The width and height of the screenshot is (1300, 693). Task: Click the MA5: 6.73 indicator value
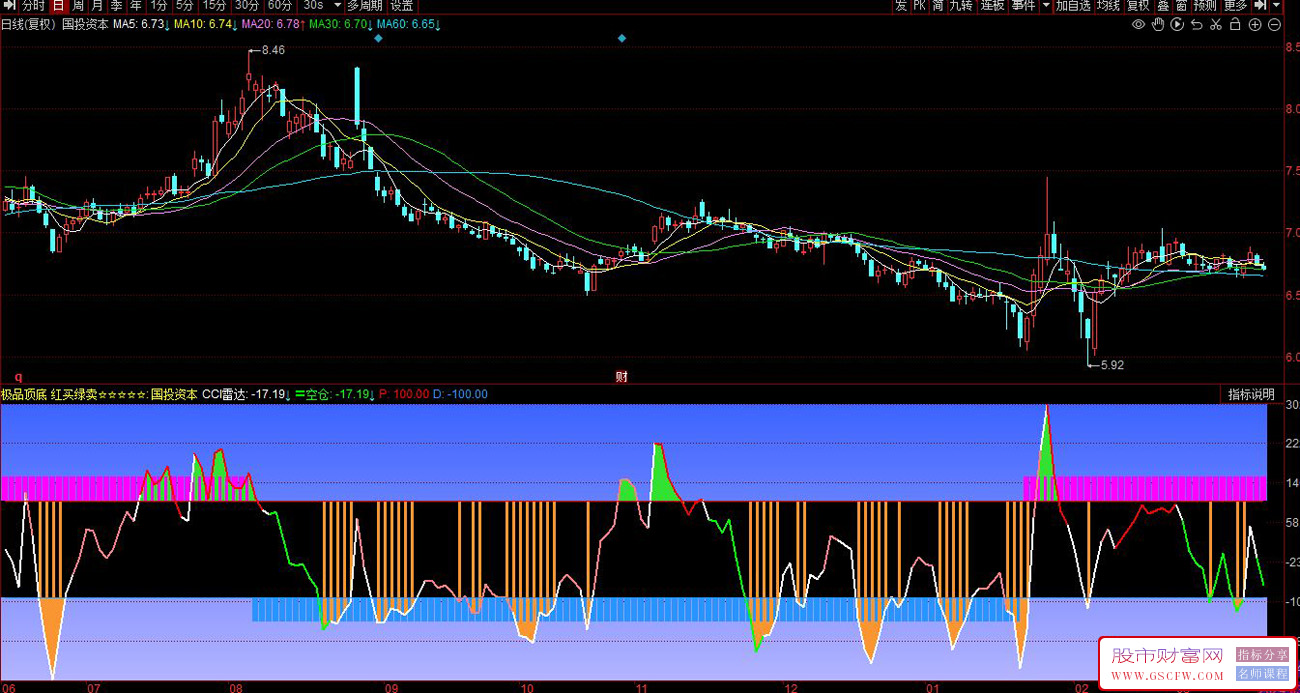click(x=141, y=24)
